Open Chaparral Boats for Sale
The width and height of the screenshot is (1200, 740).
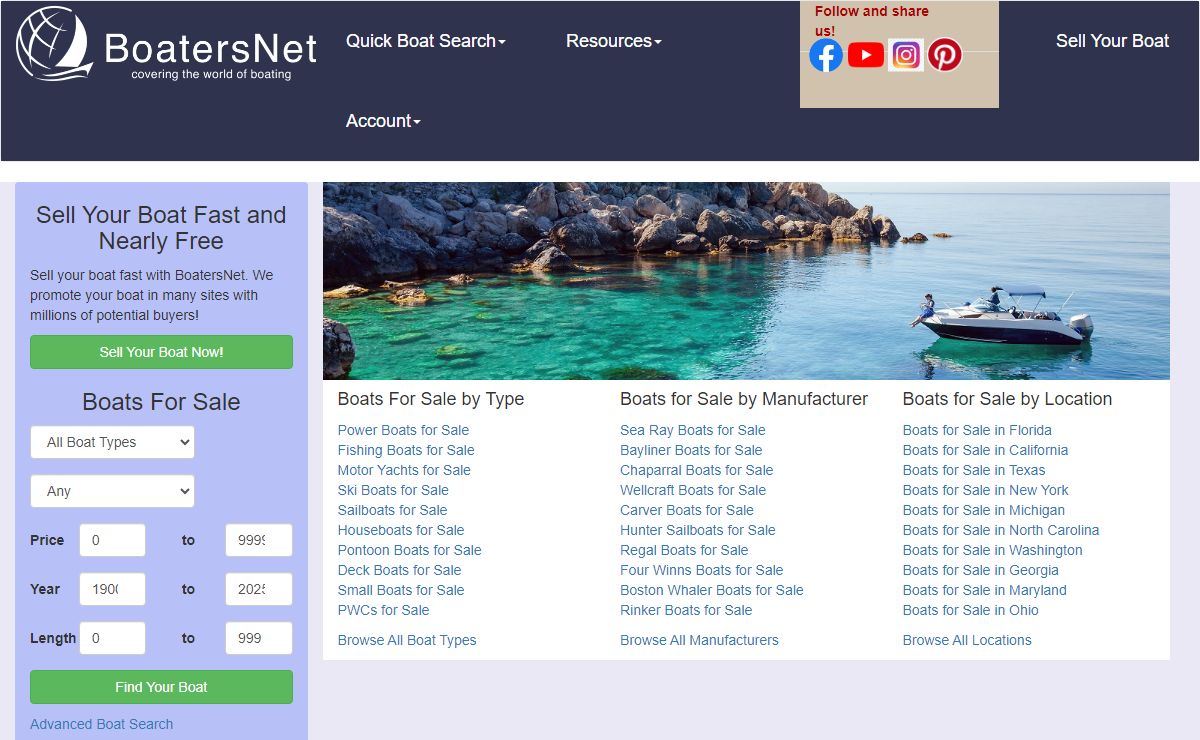click(697, 470)
